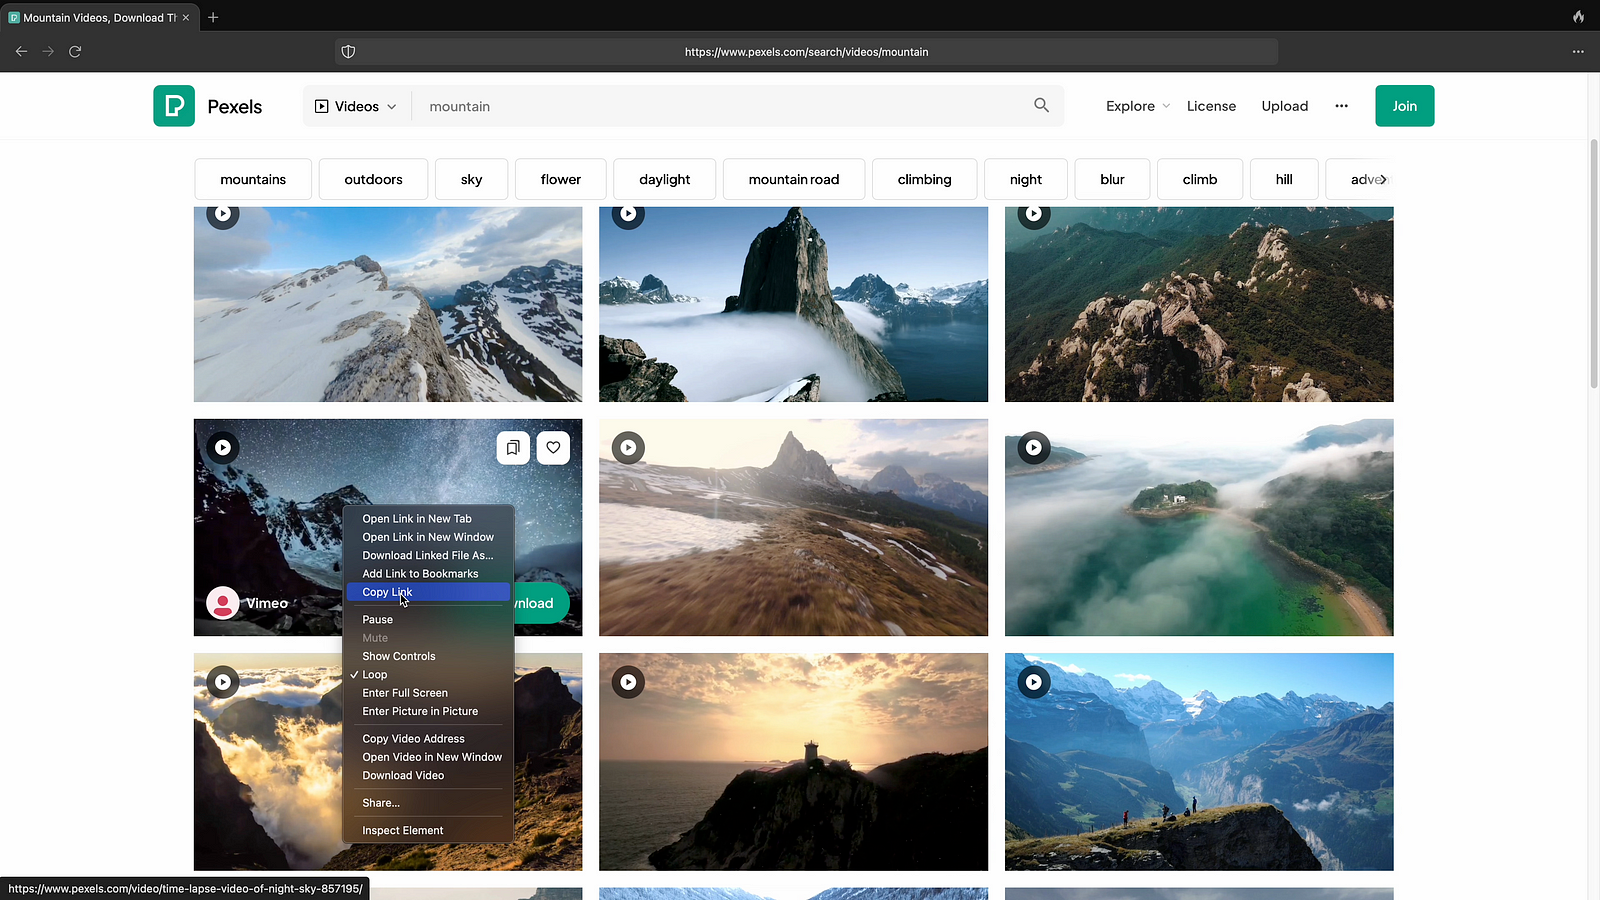This screenshot has height=900, width=1600.
Task: Open the License link
Action: pos(1211,106)
